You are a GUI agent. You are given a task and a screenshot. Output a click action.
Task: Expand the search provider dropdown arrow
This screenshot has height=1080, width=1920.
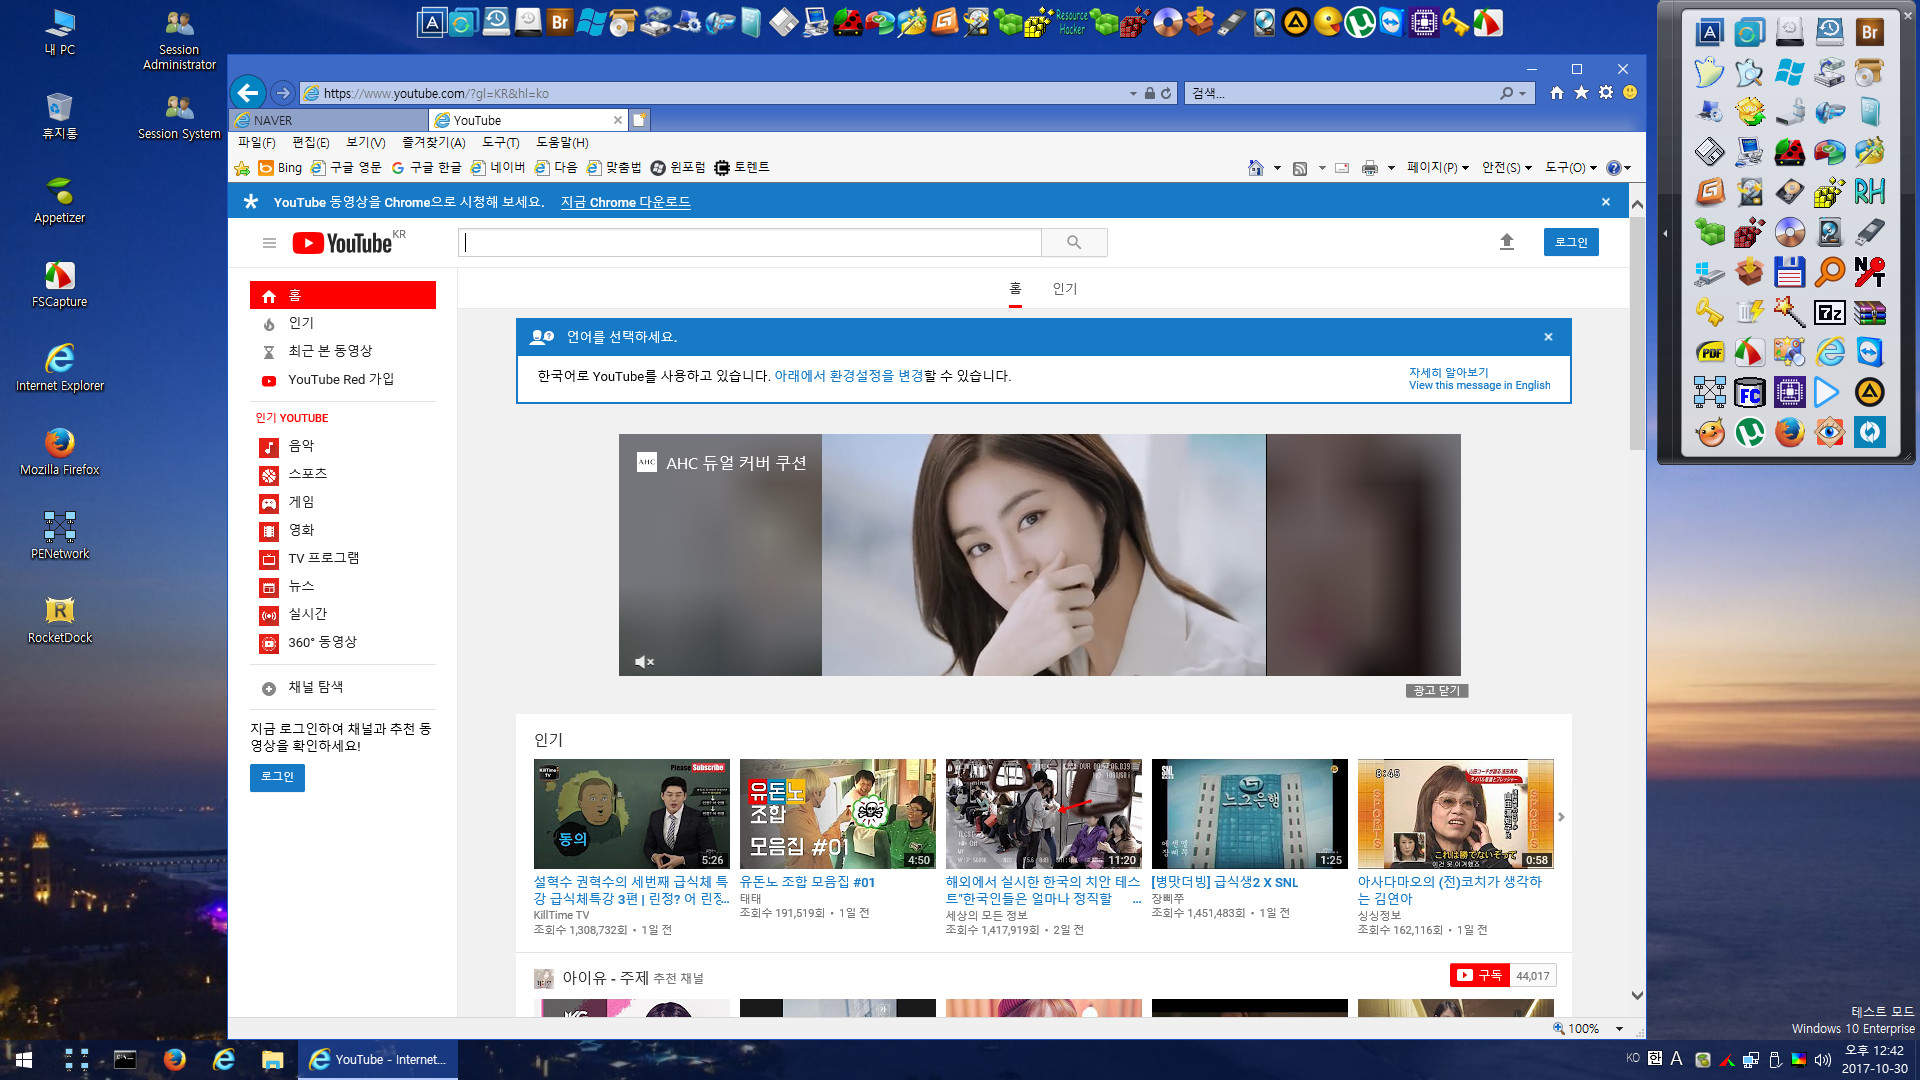(1523, 93)
